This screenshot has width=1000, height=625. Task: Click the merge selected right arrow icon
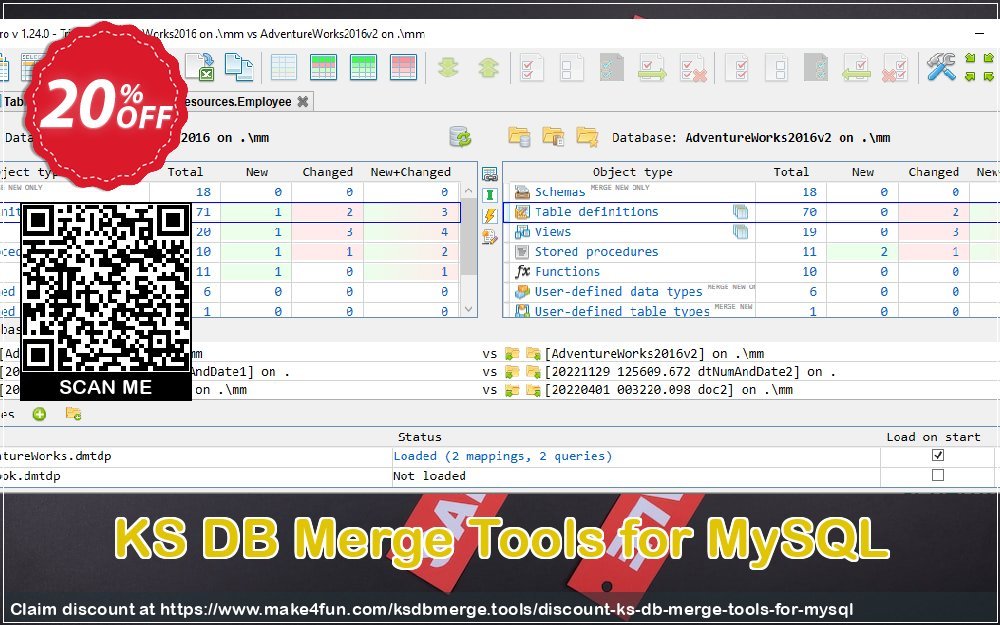click(x=652, y=67)
